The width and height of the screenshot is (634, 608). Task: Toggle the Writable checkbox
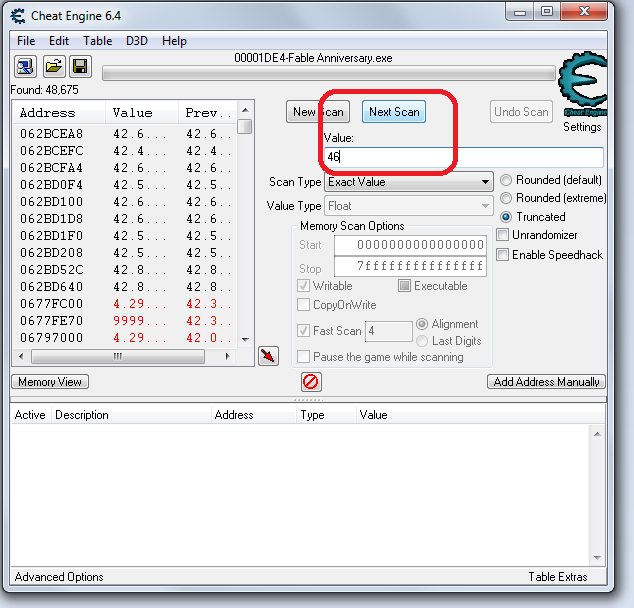(303, 286)
